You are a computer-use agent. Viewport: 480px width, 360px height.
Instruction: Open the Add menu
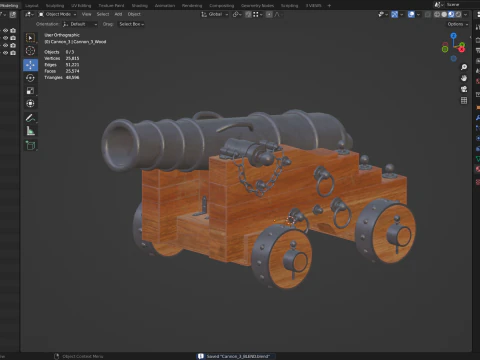click(x=118, y=14)
